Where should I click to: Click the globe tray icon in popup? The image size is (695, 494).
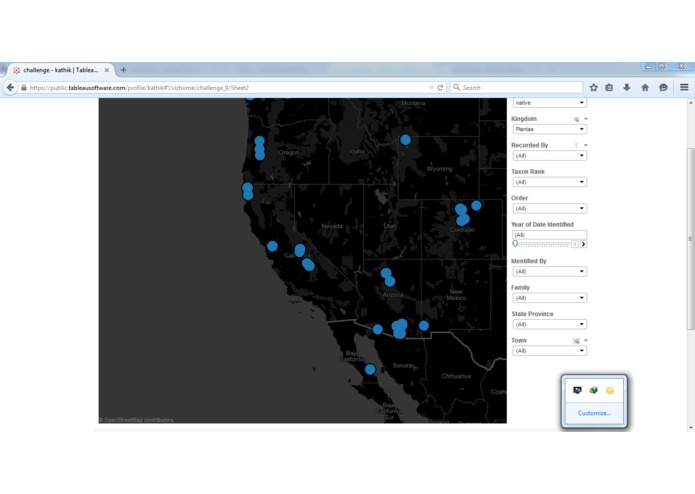point(593,390)
